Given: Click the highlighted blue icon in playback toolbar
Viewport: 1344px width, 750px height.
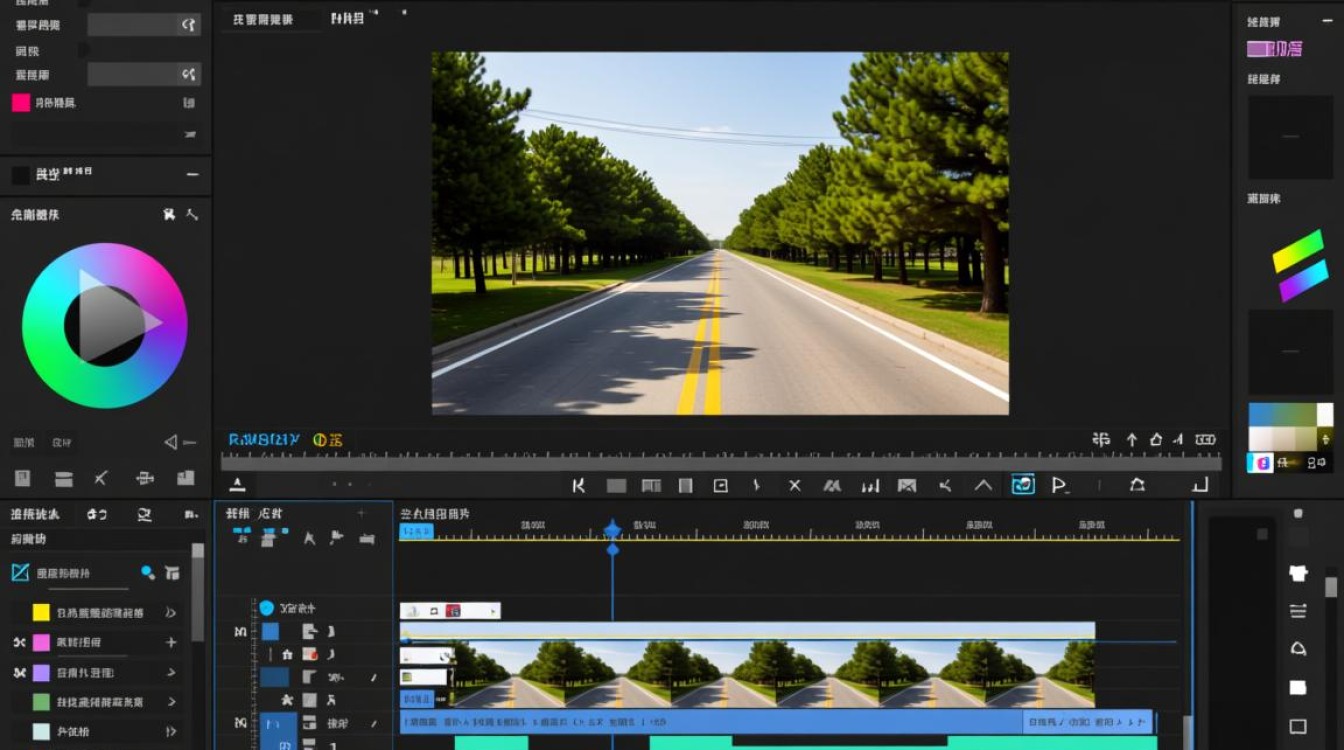Looking at the screenshot, I should tap(1023, 485).
